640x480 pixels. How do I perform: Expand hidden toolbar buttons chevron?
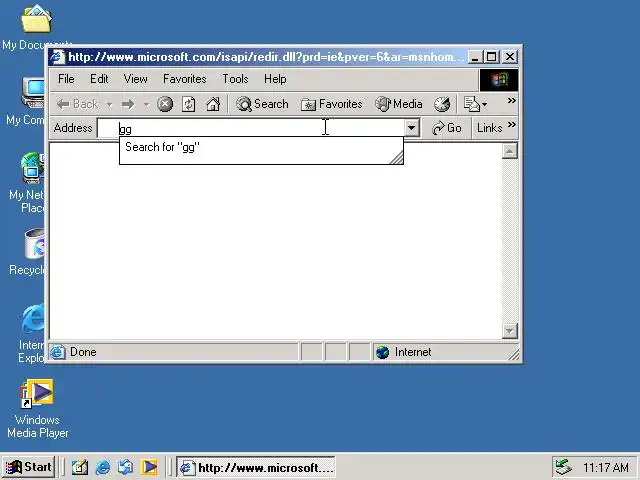coord(511,100)
